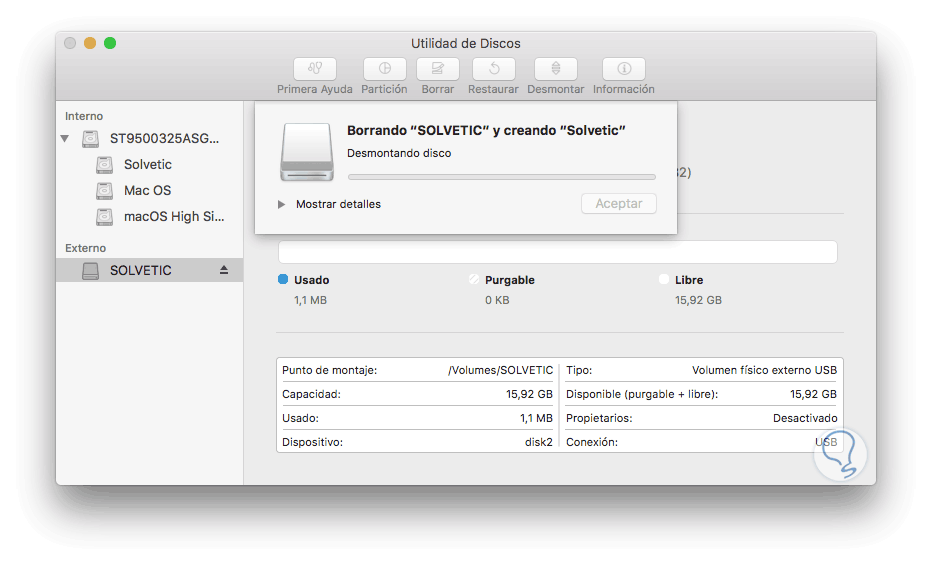Click the erase progress bar

[501, 177]
